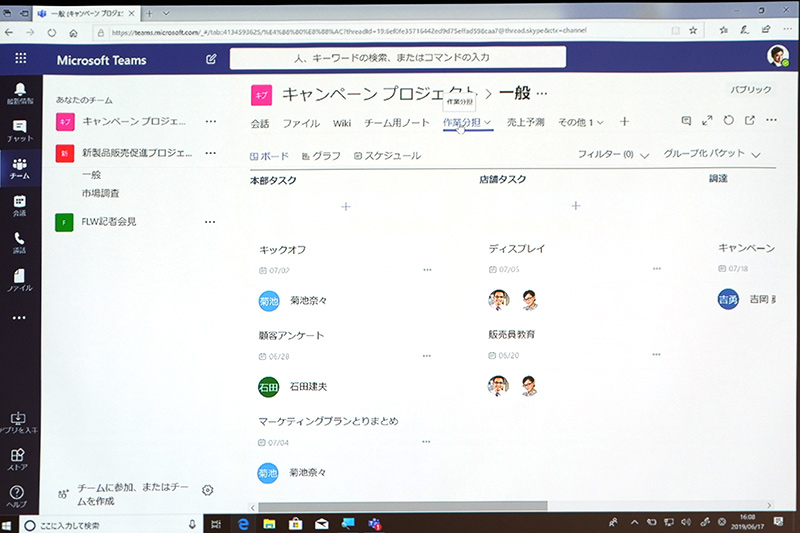Open 作業分担 tab dropdown chevron
The width and height of the screenshot is (800, 533).
(x=488, y=122)
